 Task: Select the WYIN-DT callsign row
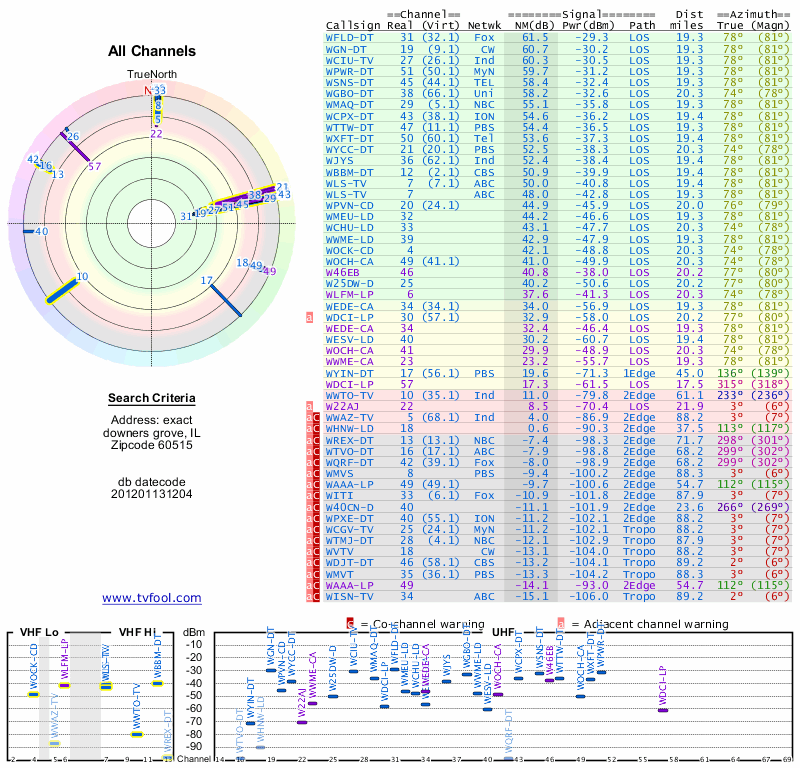click(x=350, y=372)
